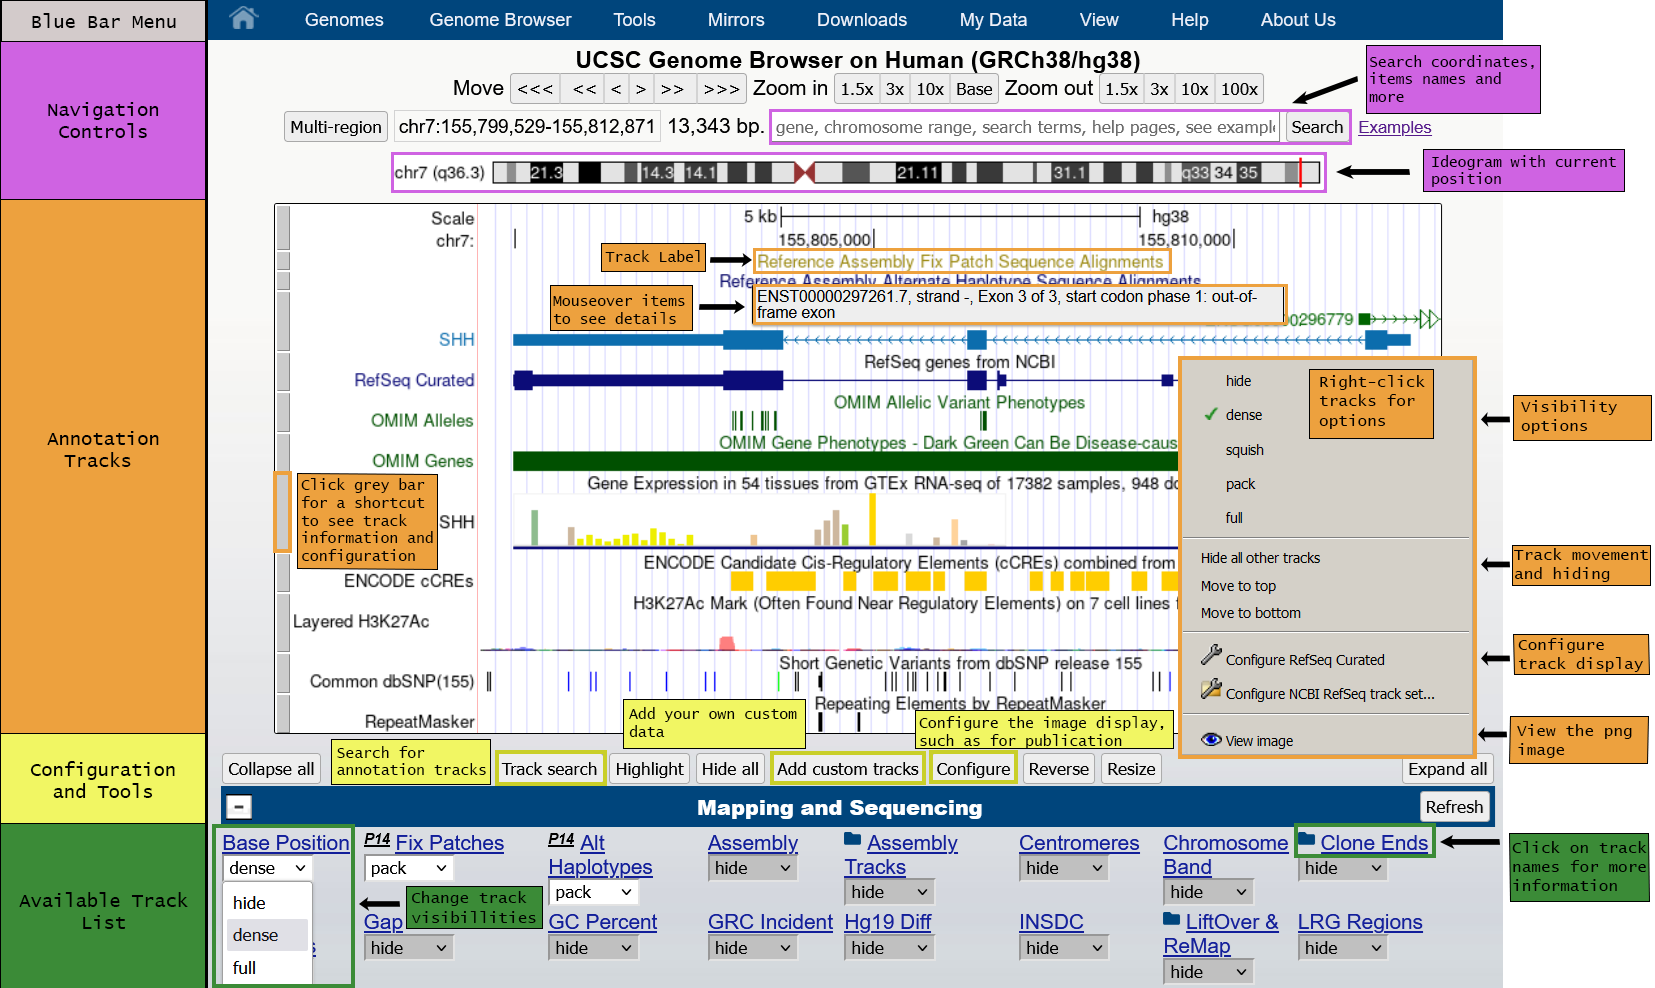
Task: Click the folder icon beside LiftOver & ReMap
Action: 1172,919
